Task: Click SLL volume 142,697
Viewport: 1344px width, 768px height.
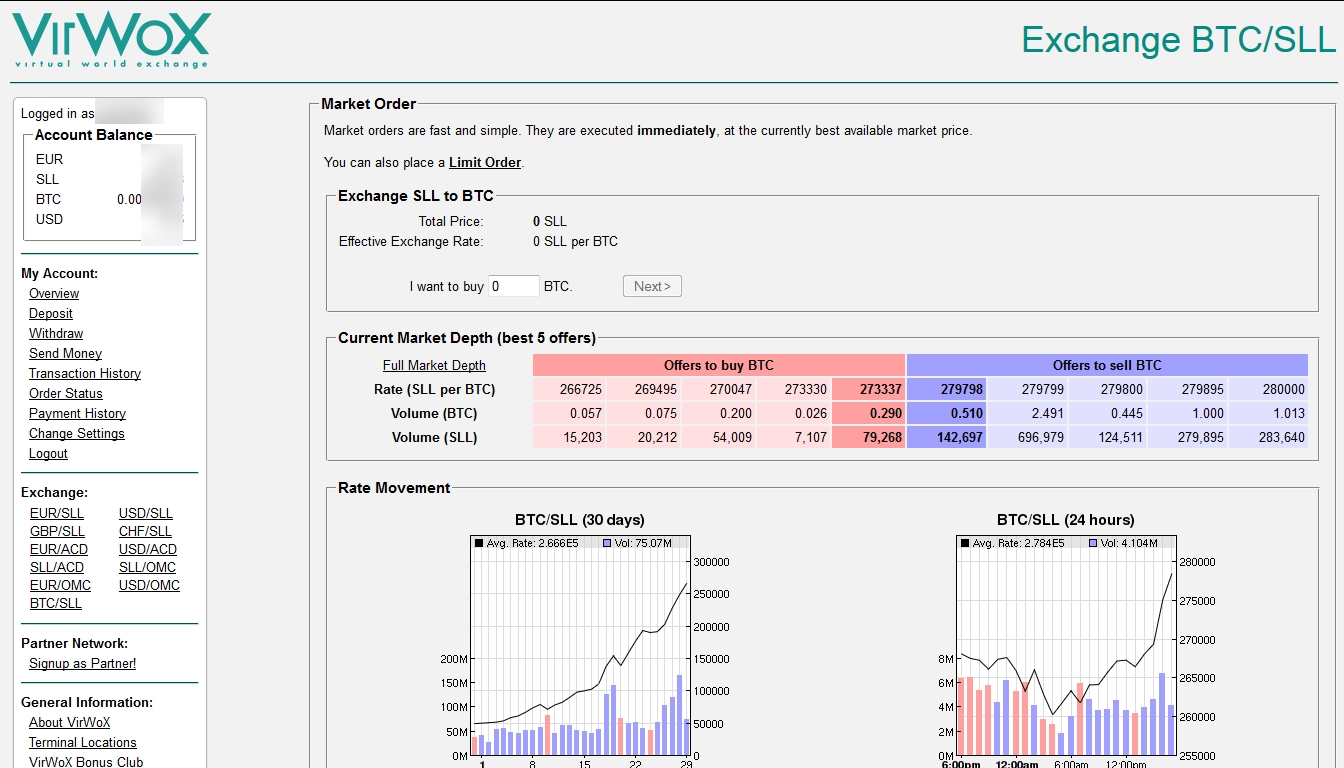Action: (946, 437)
